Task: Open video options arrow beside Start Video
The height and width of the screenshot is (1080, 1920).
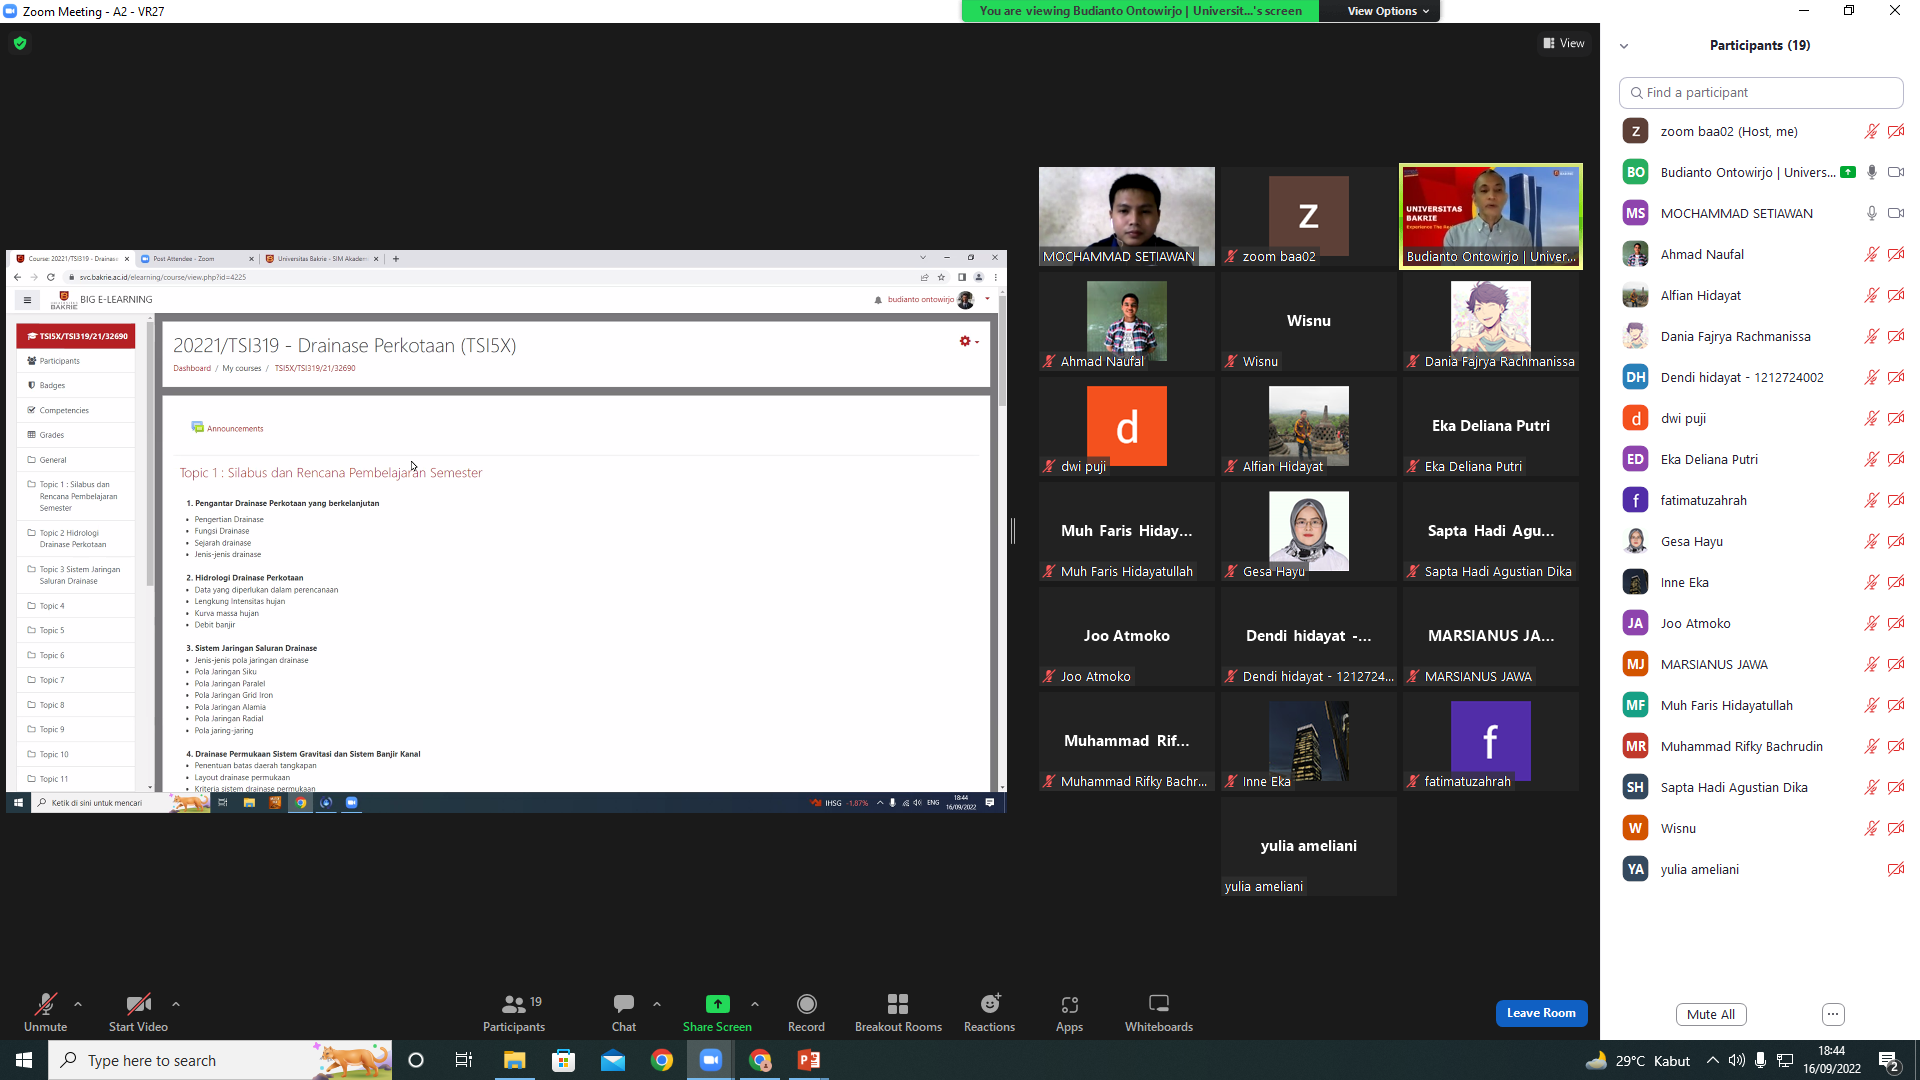Action: tap(176, 1004)
